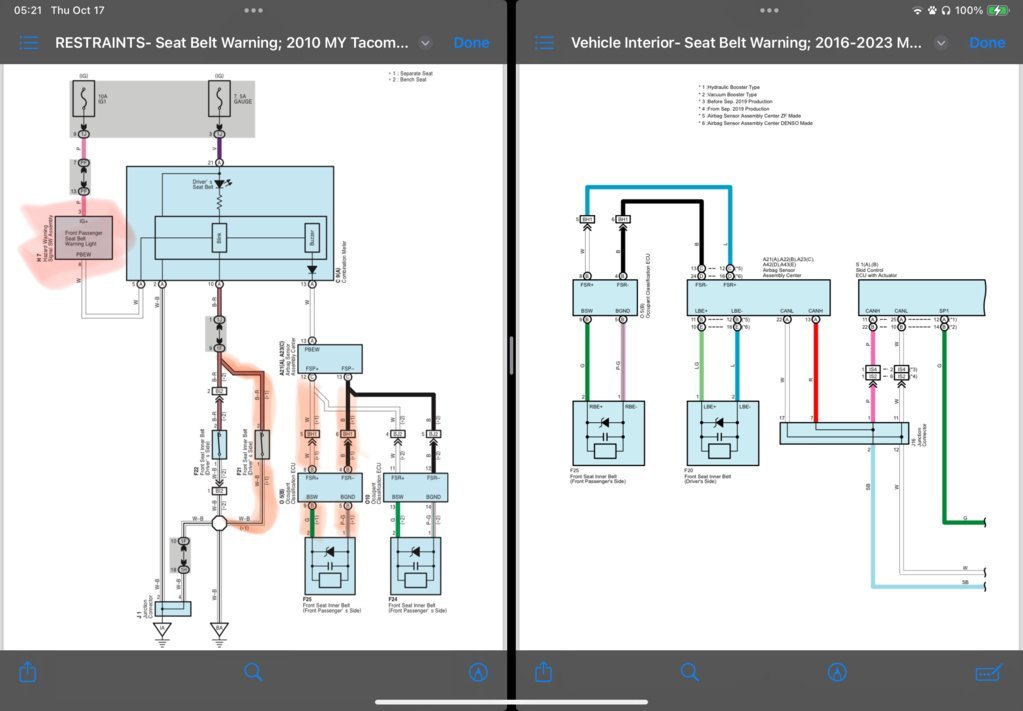The width and height of the screenshot is (1023, 711).
Task: Open the sidebar list in the Vehicle Interior document
Action: (x=544, y=43)
